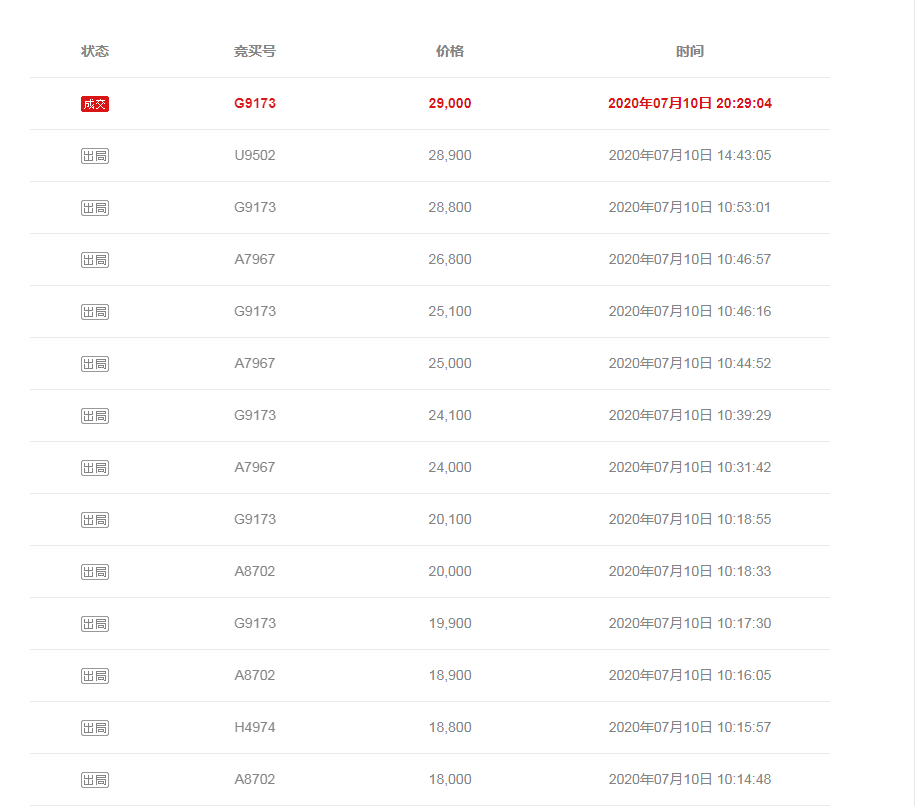Click the timestamp ending in 20:29:04
This screenshot has height=806, width=921.
tap(690, 104)
